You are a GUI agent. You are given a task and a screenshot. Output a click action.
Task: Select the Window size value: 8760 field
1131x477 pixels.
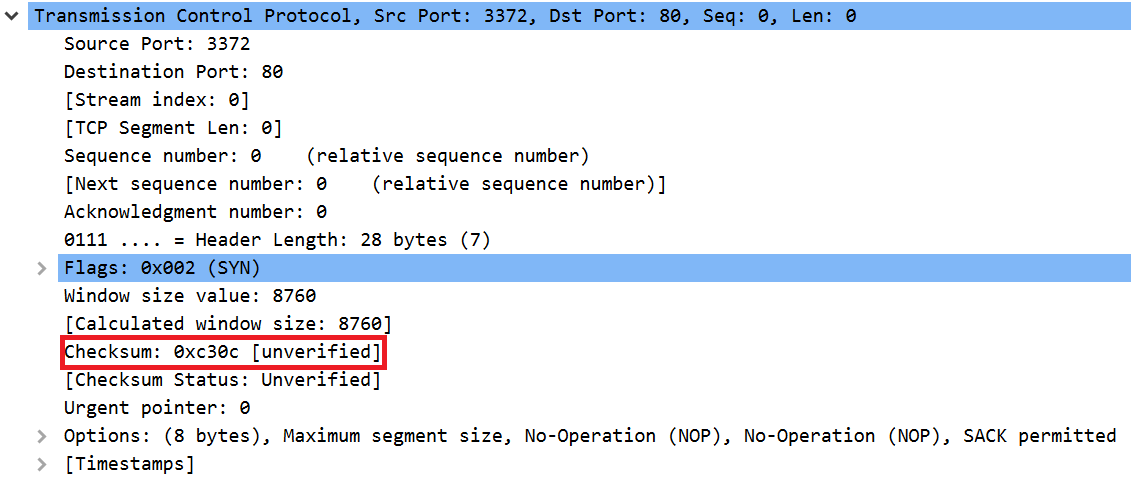190,296
